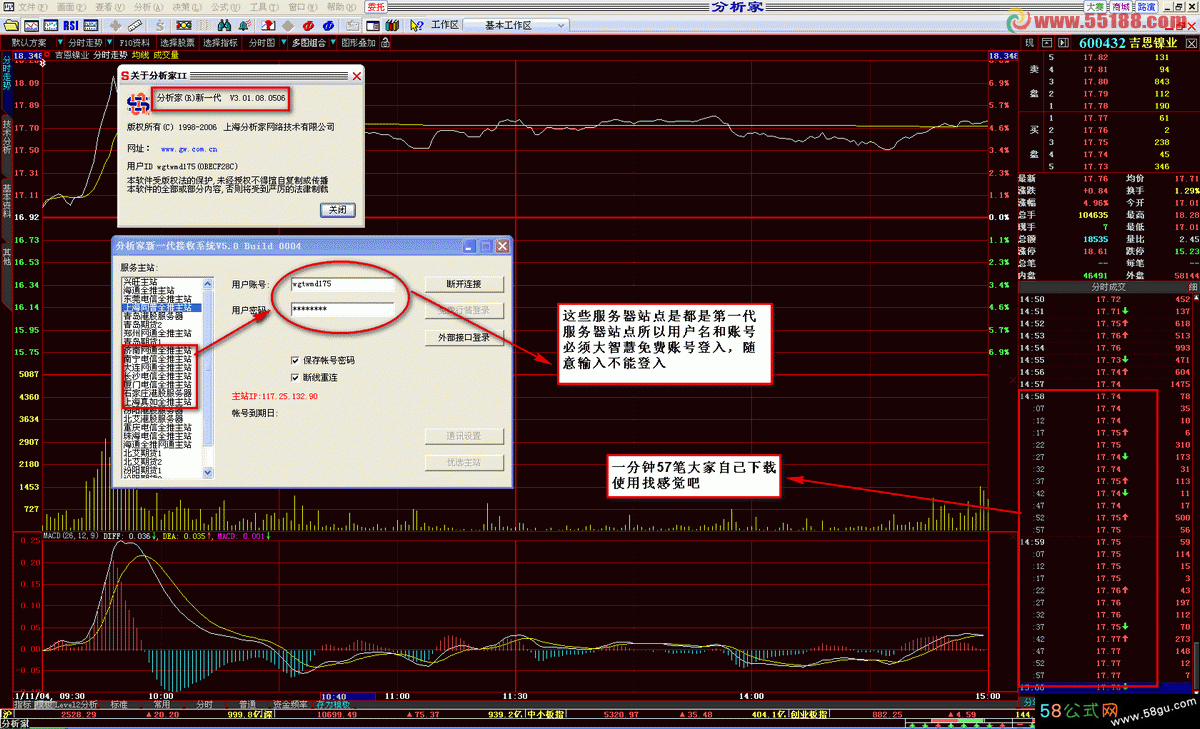Expand the 分时图 dropdown arrow
Image resolution: width=1200 pixels, height=729 pixels.
[x=283, y=43]
